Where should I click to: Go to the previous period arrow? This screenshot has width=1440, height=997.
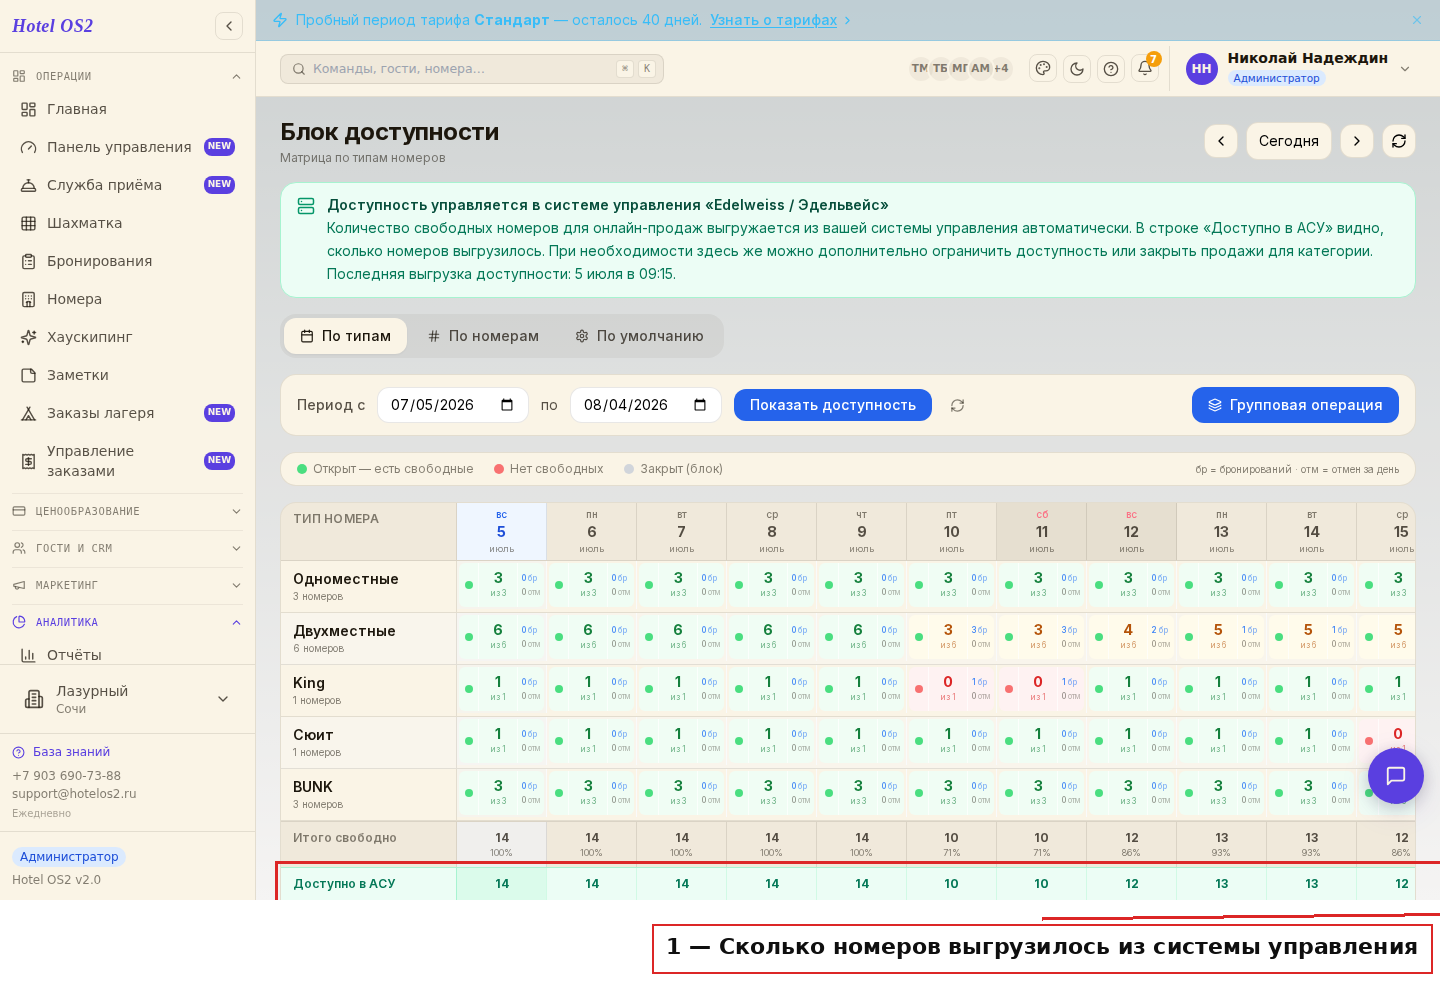pyautogui.click(x=1221, y=141)
